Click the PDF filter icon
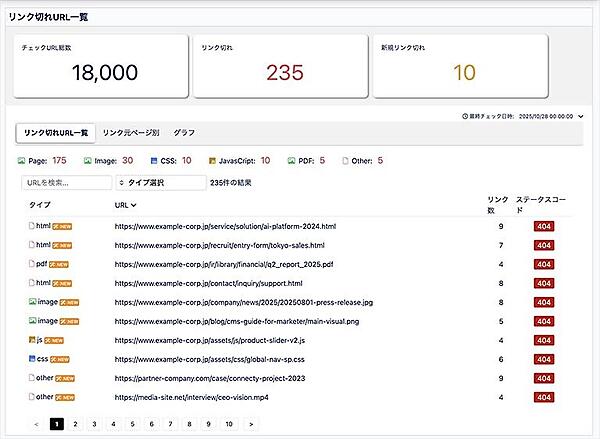This screenshot has width=600, height=439. pyautogui.click(x=291, y=160)
